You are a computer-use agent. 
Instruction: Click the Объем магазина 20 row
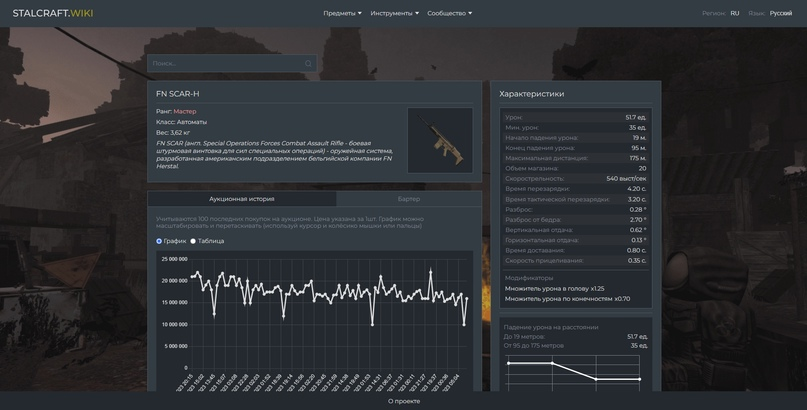[575, 168]
